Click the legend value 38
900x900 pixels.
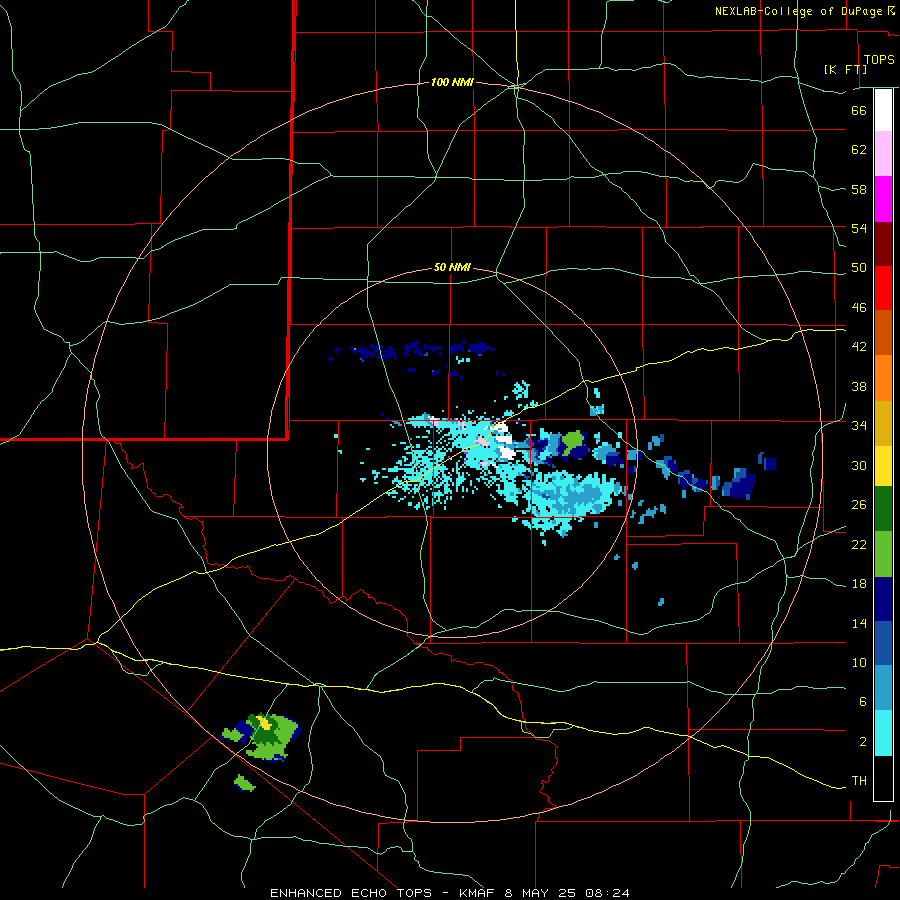[x=859, y=386]
